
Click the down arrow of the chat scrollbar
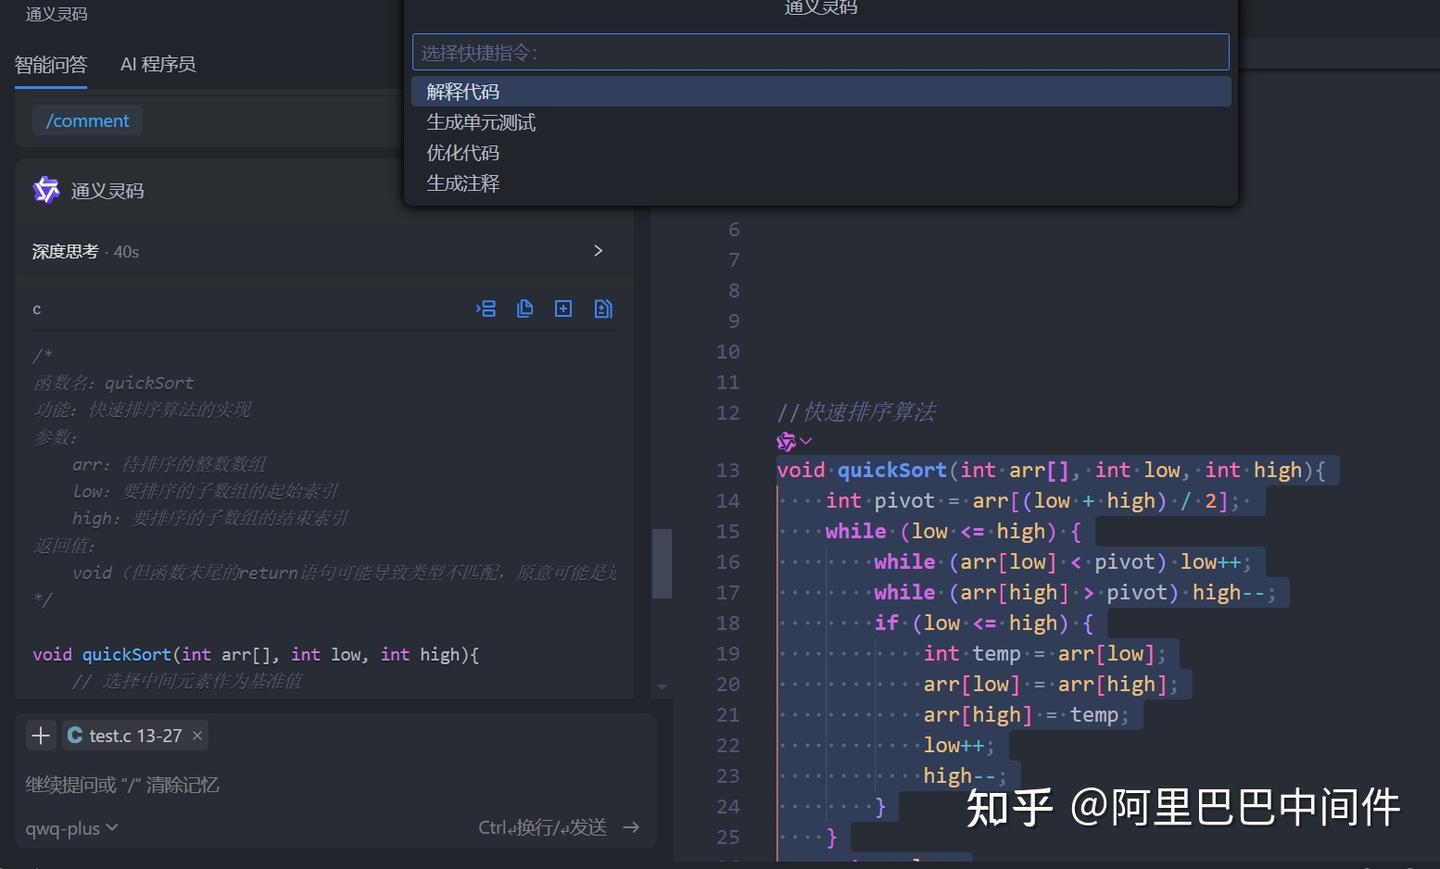coord(661,687)
